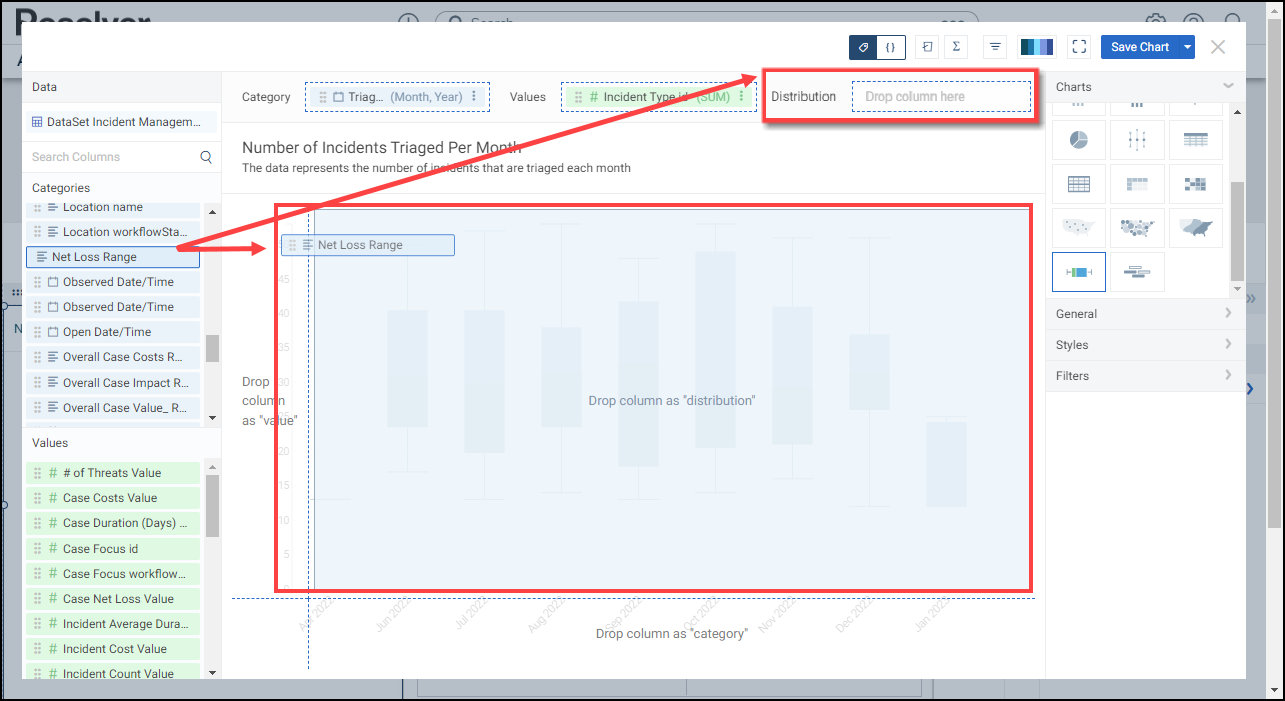Toggle the curly braces variables button
This screenshot has height=701, width=1285.
tap(891, 47)
